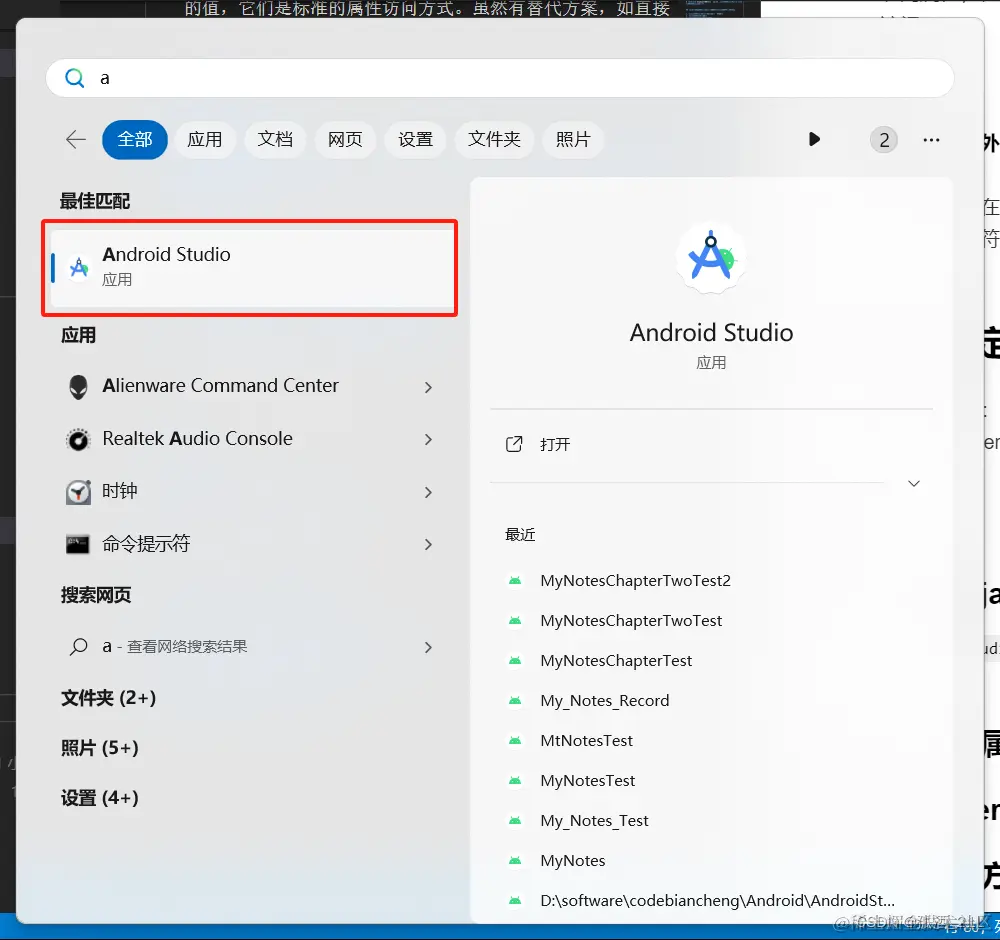
Task: Click Android icon beside My_Notes_Record
Action: point(515,701)
